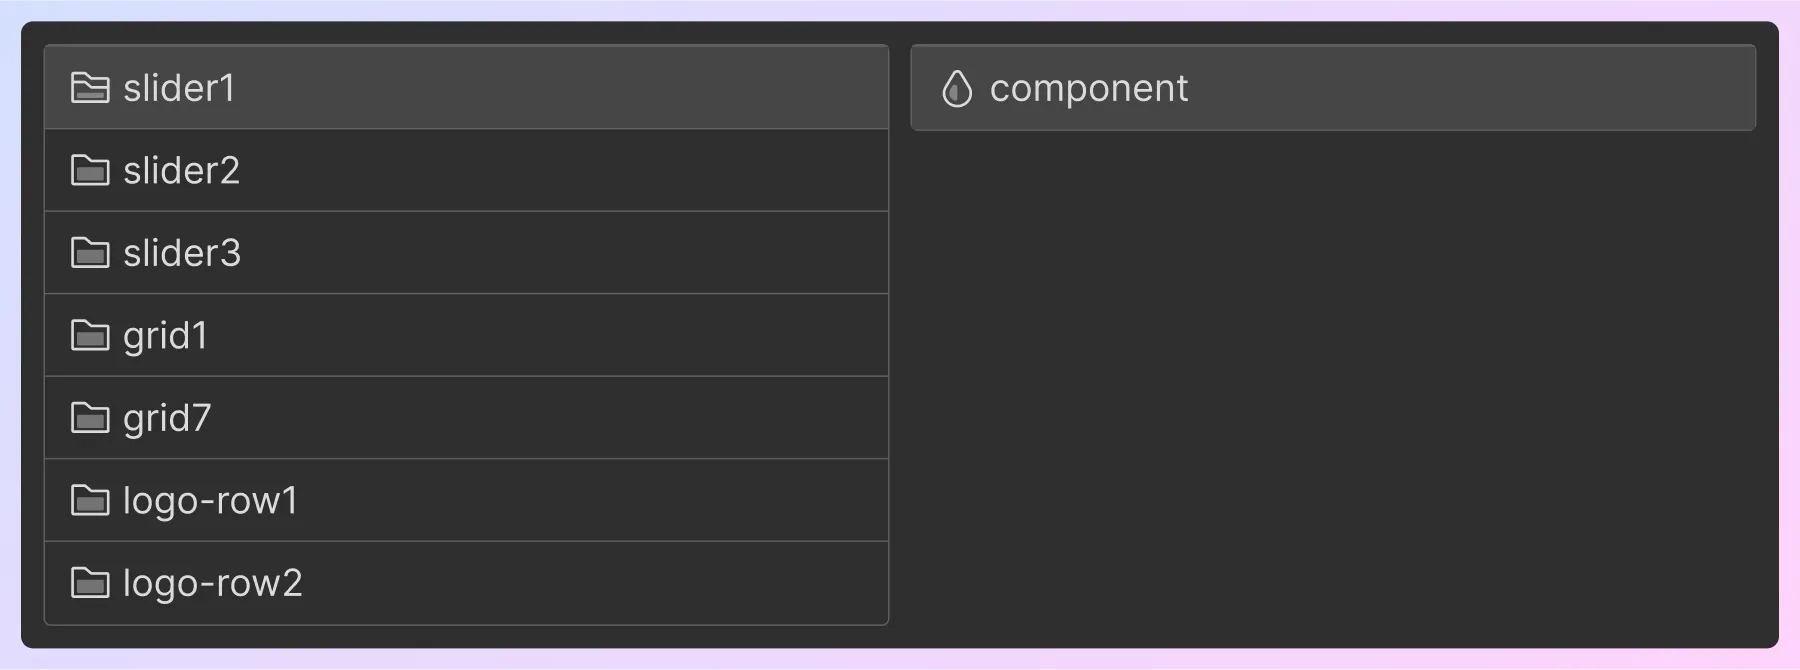Select the grid7 row in the left list
Screen dimensions: 1800x670
(x=400, y=418)
